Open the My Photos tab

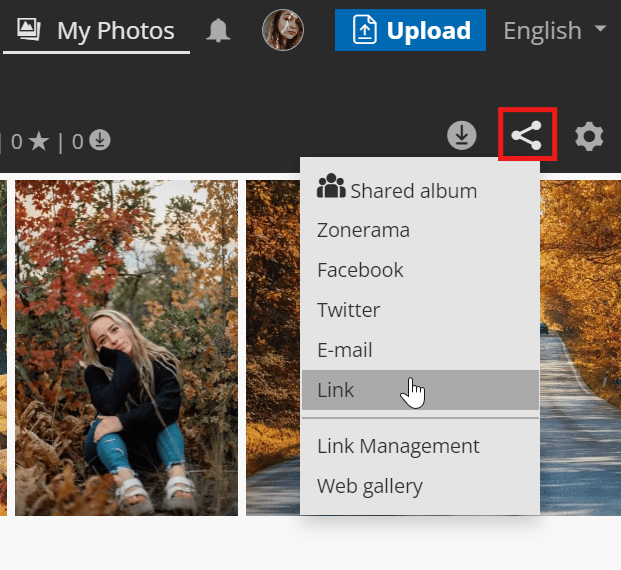[x=114, y=31]
